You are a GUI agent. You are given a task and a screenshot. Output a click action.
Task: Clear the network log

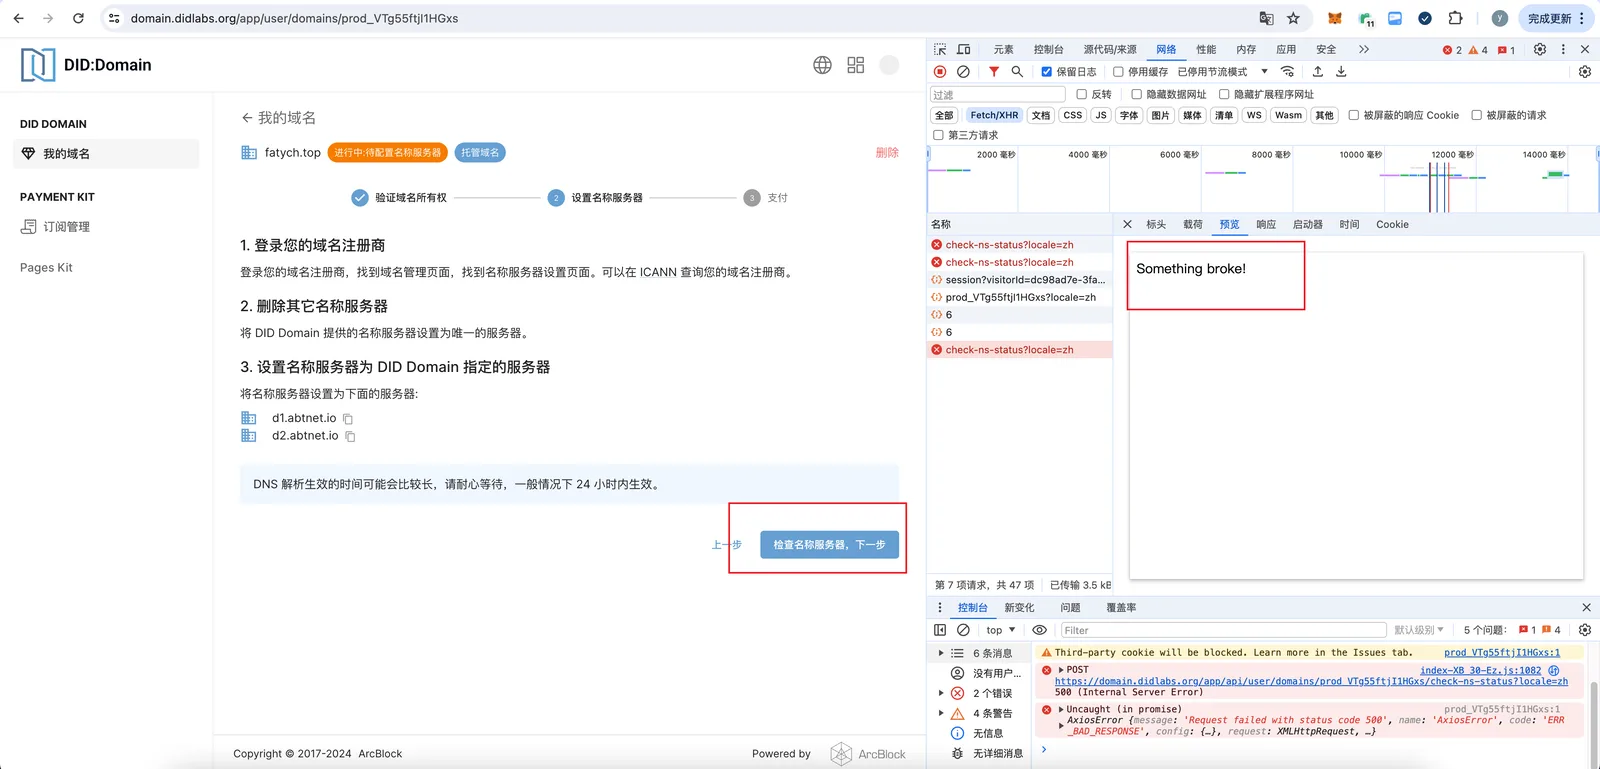point(963,72)
